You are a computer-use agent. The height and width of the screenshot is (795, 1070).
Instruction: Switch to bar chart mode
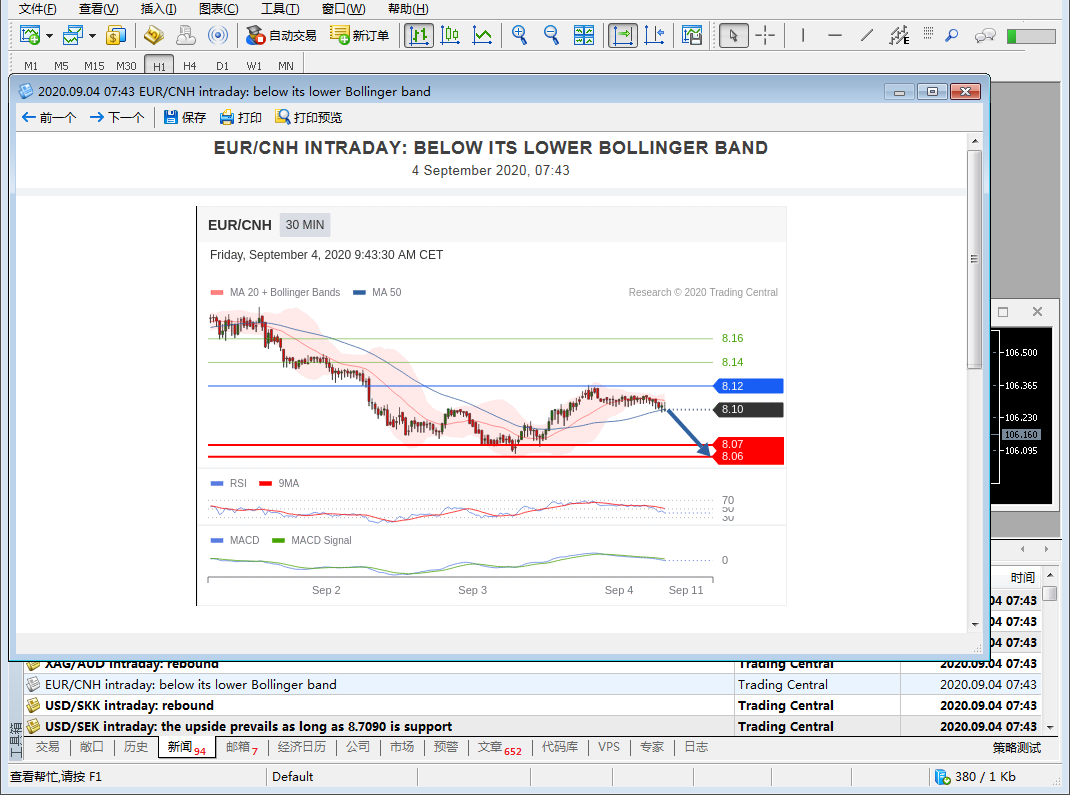(x=419, y=35)
